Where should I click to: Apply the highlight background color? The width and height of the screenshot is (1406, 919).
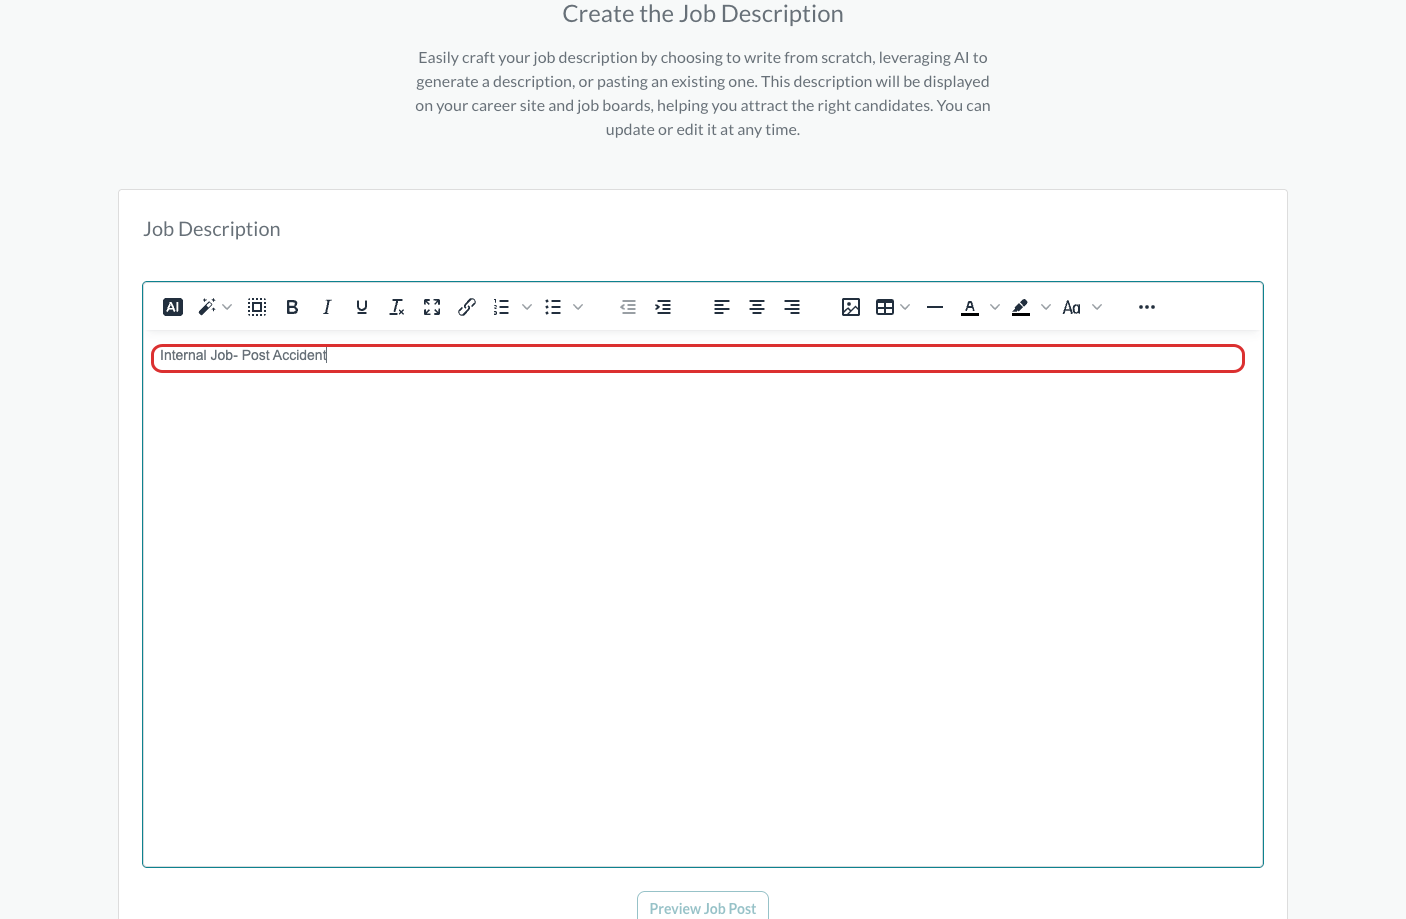[1021, 307]
